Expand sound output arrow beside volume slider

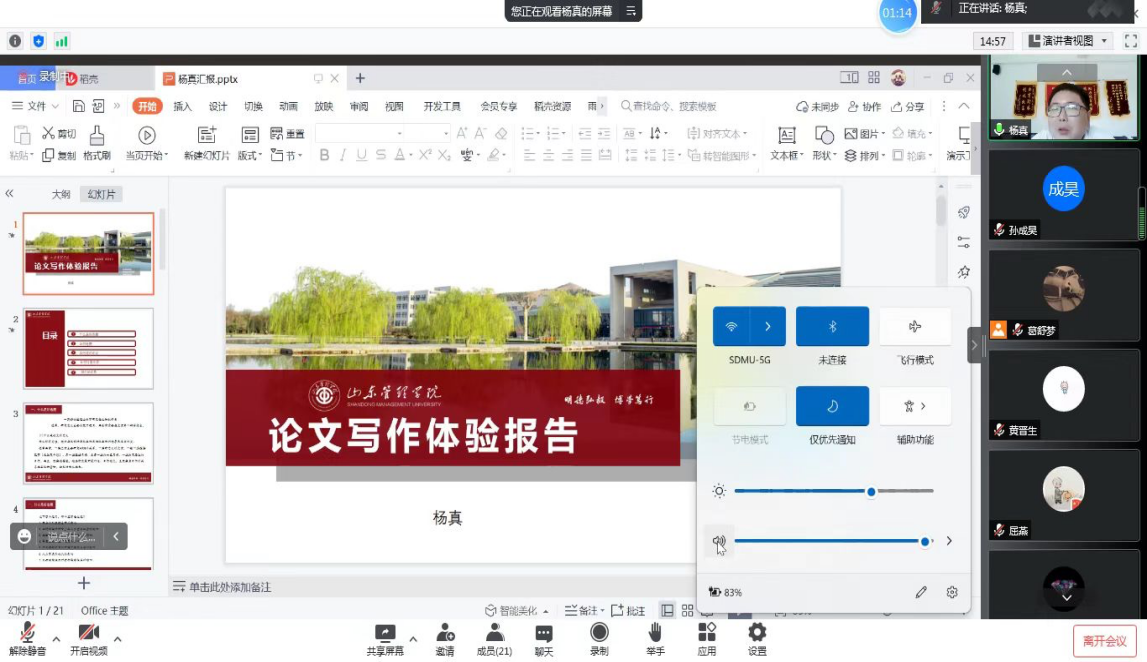[x=949, y=541]
